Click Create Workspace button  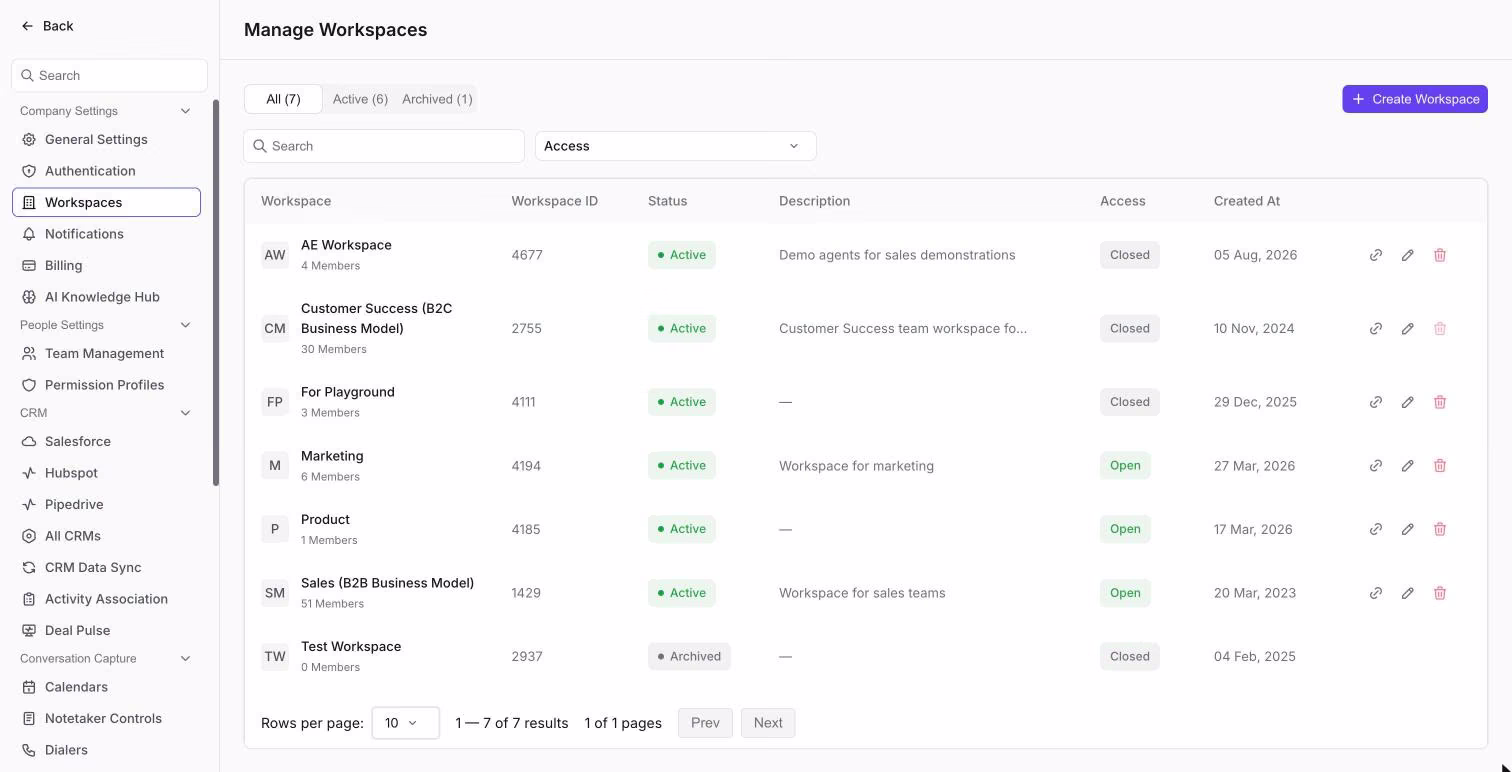(x=1415, y=99)
